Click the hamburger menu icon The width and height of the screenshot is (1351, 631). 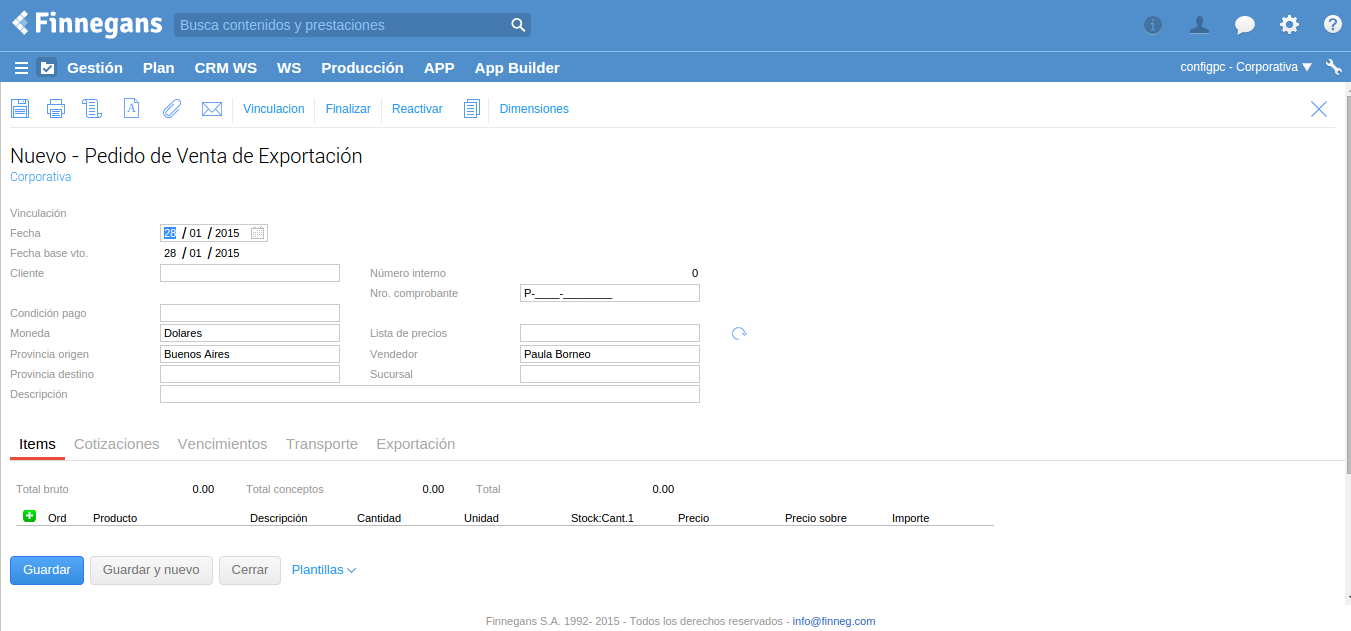[x=21, y=68]
